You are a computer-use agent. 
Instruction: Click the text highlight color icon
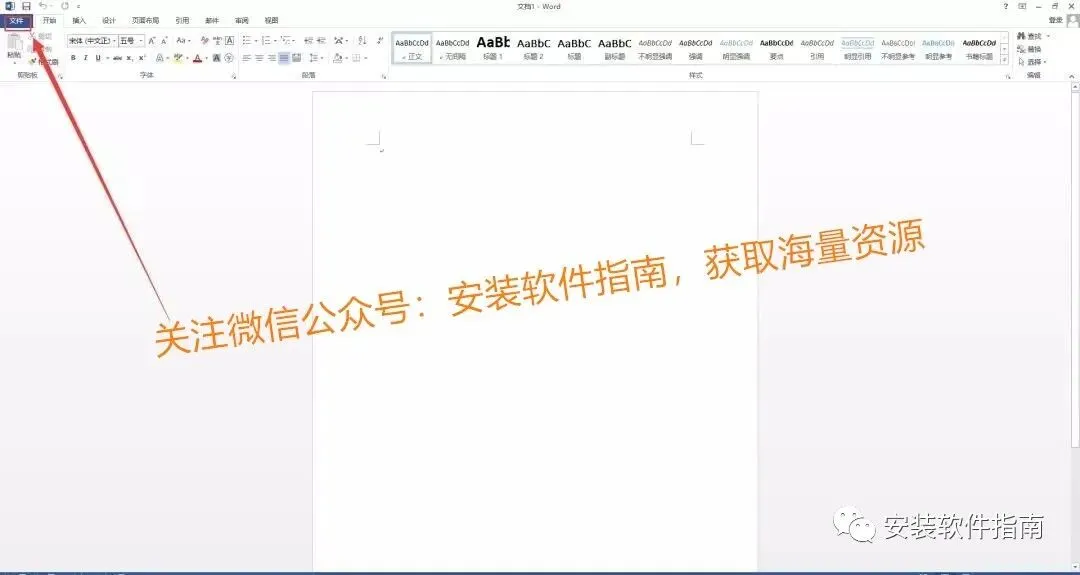tap(178, 59)
